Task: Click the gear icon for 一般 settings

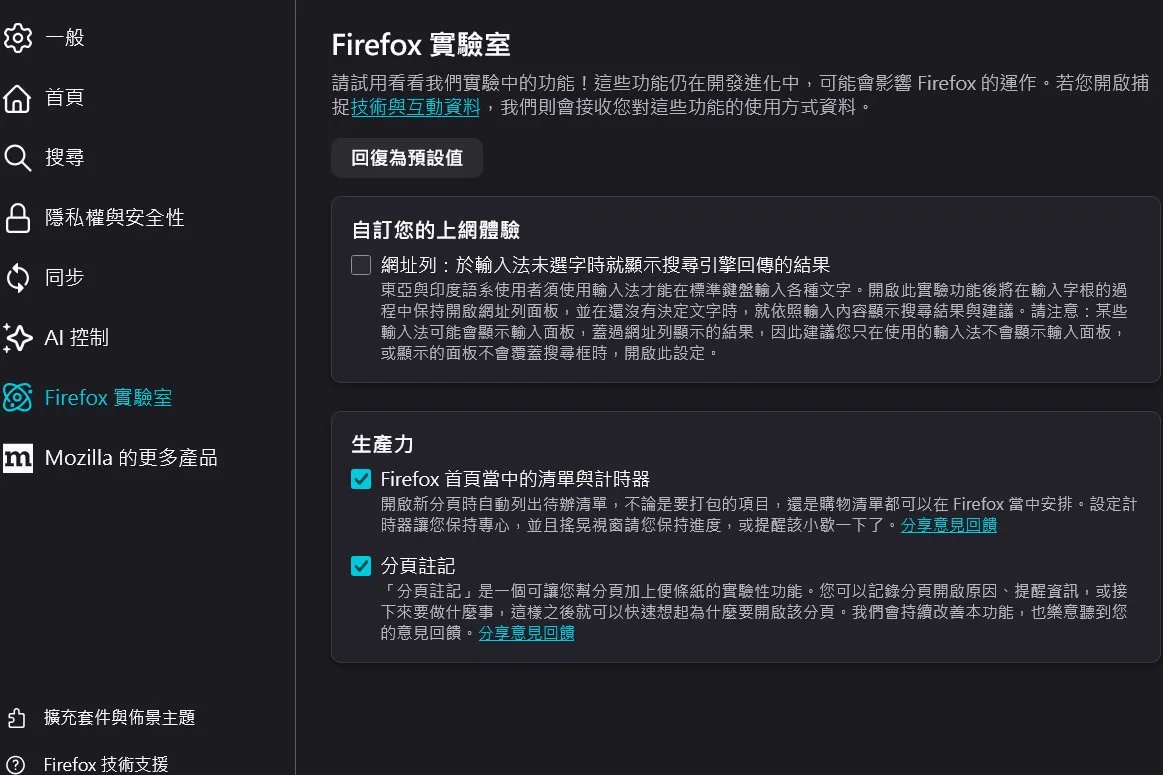Action: click(x=17, y=38)
